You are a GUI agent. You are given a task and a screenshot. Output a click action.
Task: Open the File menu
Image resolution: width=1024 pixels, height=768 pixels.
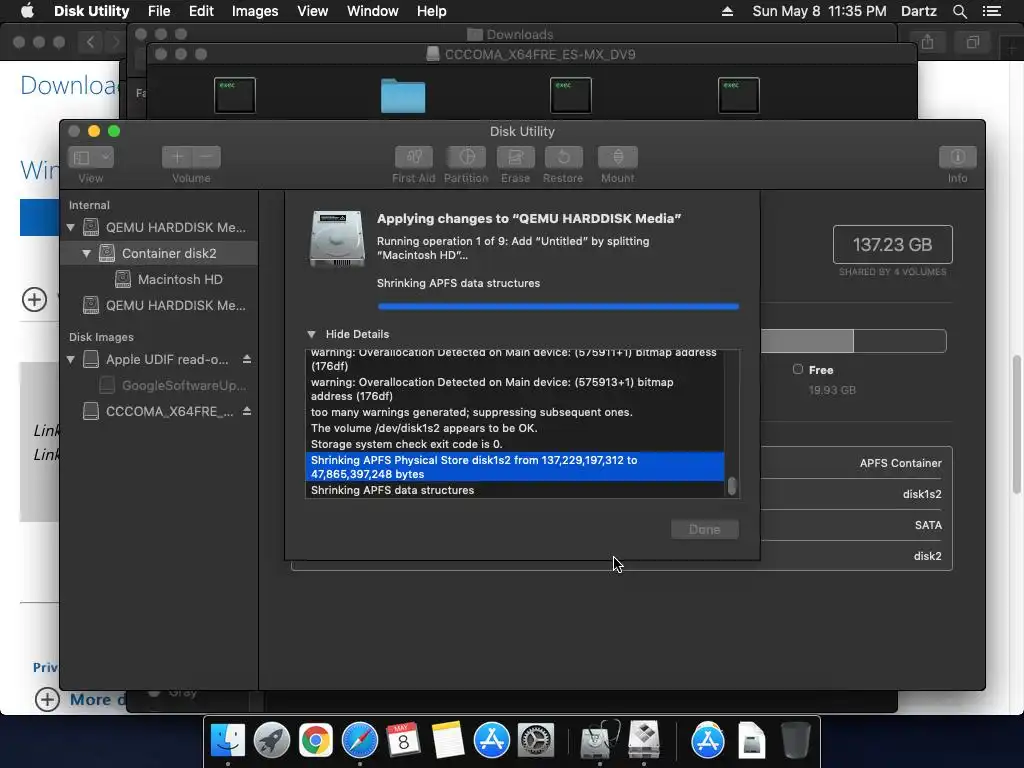pyautogui.click(x=159, y=11)
